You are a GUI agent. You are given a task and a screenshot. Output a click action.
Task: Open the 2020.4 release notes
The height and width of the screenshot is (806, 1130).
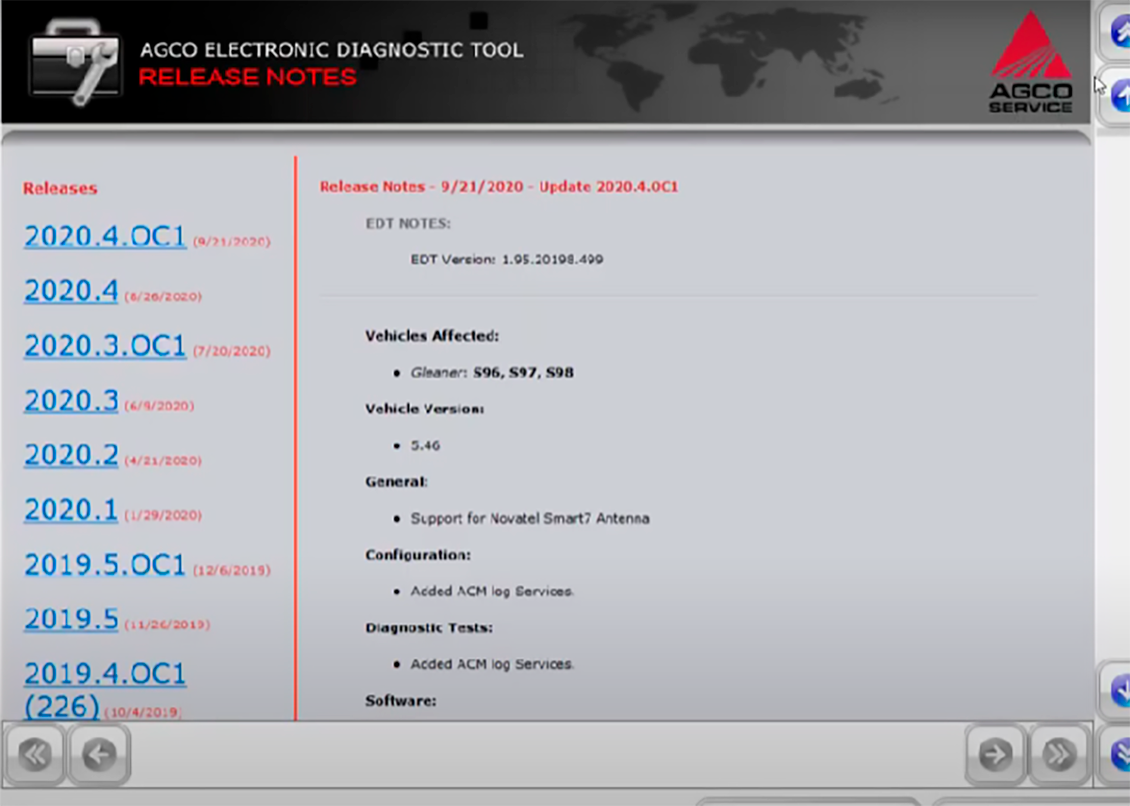pos(71,290)
